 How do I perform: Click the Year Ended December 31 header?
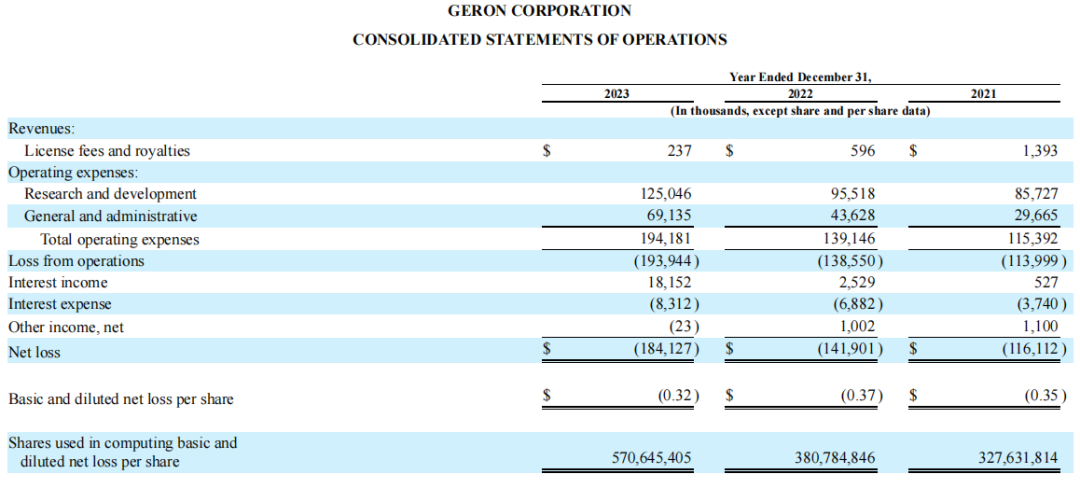pos(800,78)
